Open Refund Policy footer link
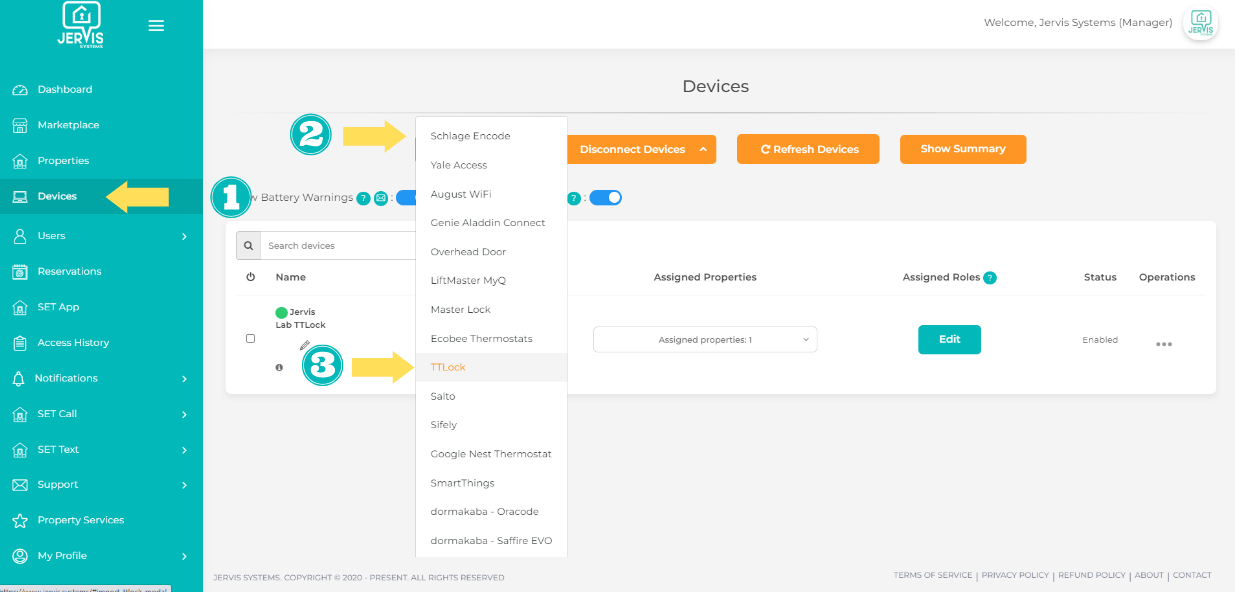The height and width of the screenshot is (592, 1235). [1092, 576]
